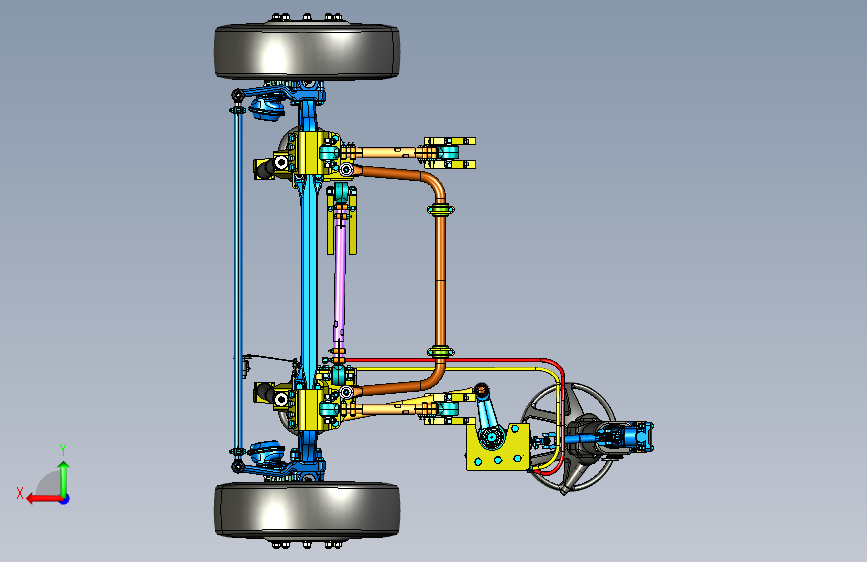Select the top tire in the model
This screenshot has width=867, height=562.
coord(307,51)
